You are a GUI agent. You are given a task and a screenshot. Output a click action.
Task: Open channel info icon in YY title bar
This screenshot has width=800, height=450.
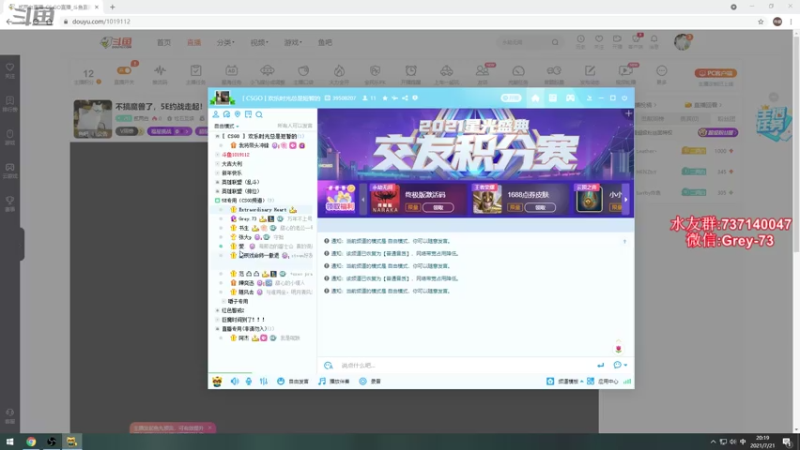click(415, 98)
